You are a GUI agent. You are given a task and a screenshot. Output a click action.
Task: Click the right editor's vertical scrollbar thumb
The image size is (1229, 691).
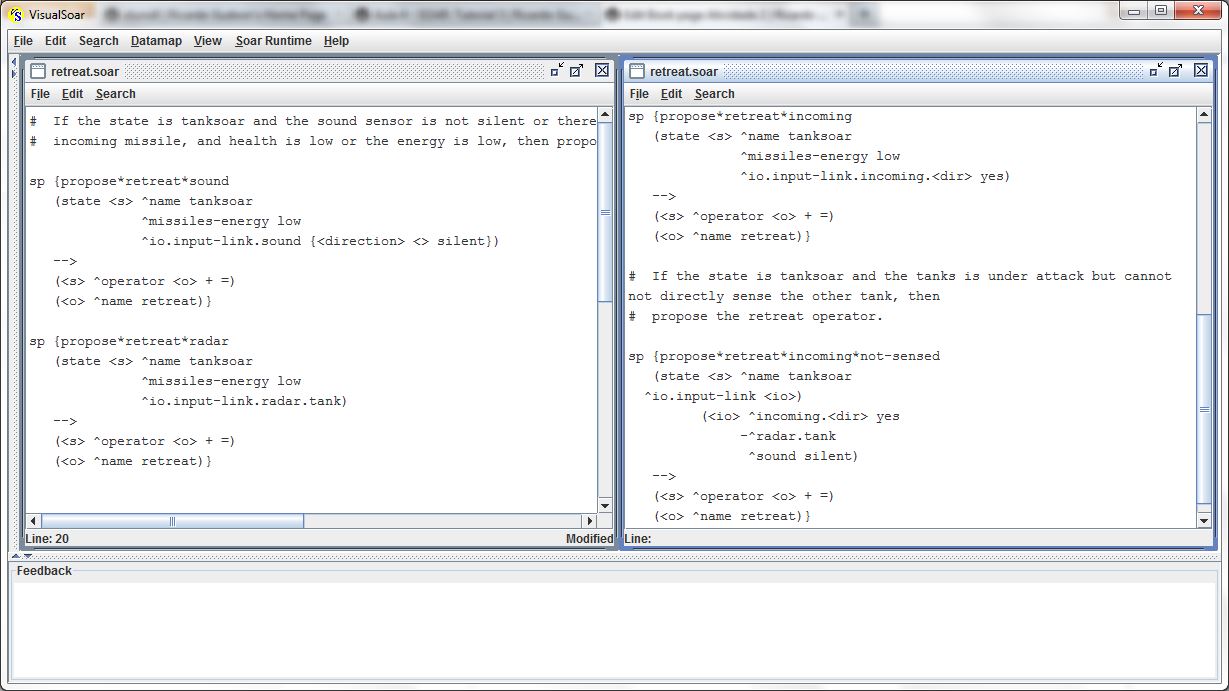tap(1204, 410)
